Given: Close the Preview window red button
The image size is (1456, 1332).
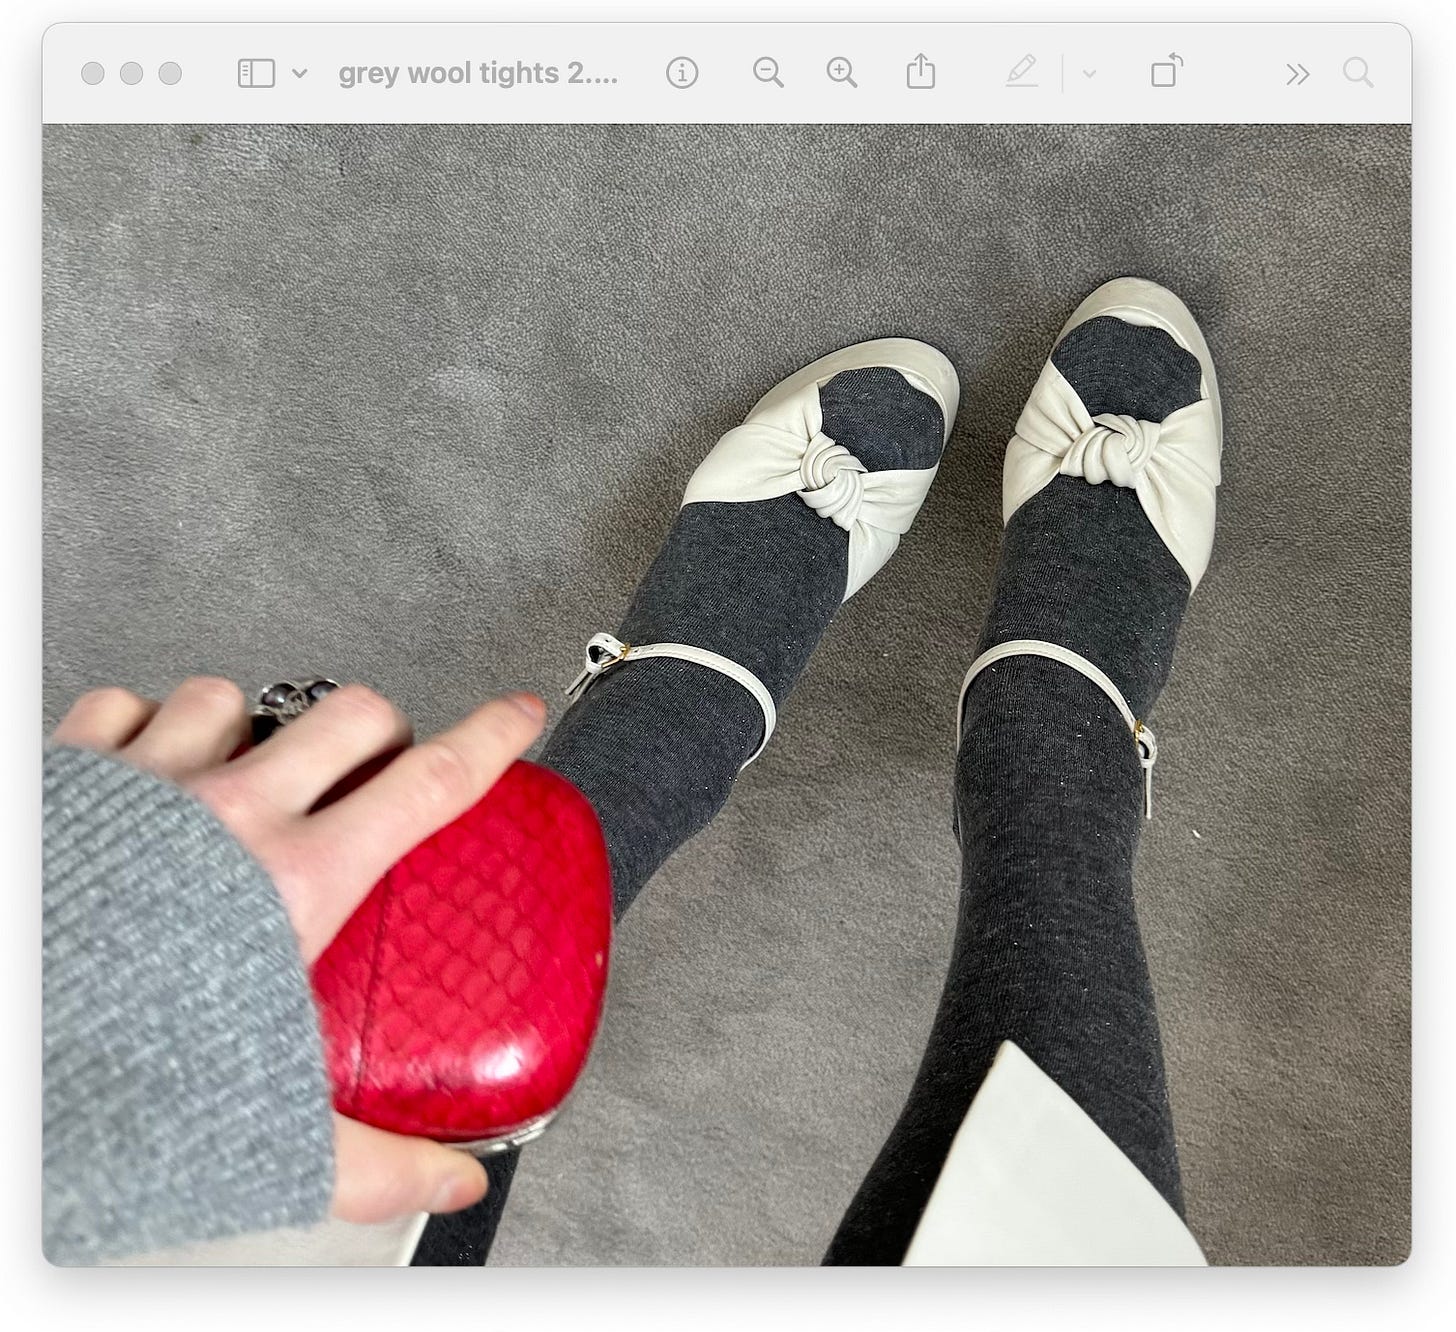Looking at the screenshot, I should [x=93, y=73].
